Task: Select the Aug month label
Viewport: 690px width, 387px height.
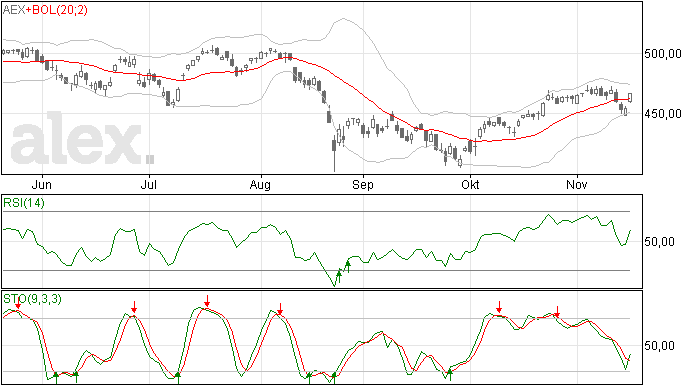Action: click(x=260, y=185)
